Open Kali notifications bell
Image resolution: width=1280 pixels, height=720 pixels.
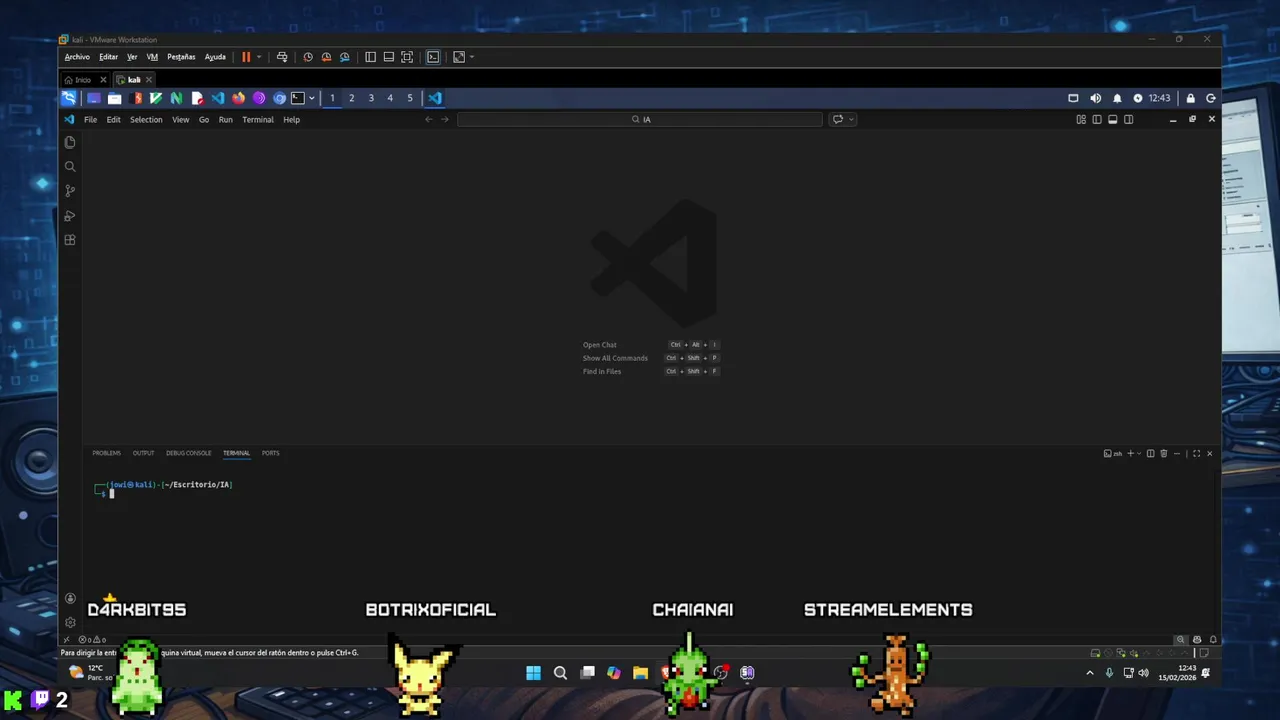(x=1117, y=98)
